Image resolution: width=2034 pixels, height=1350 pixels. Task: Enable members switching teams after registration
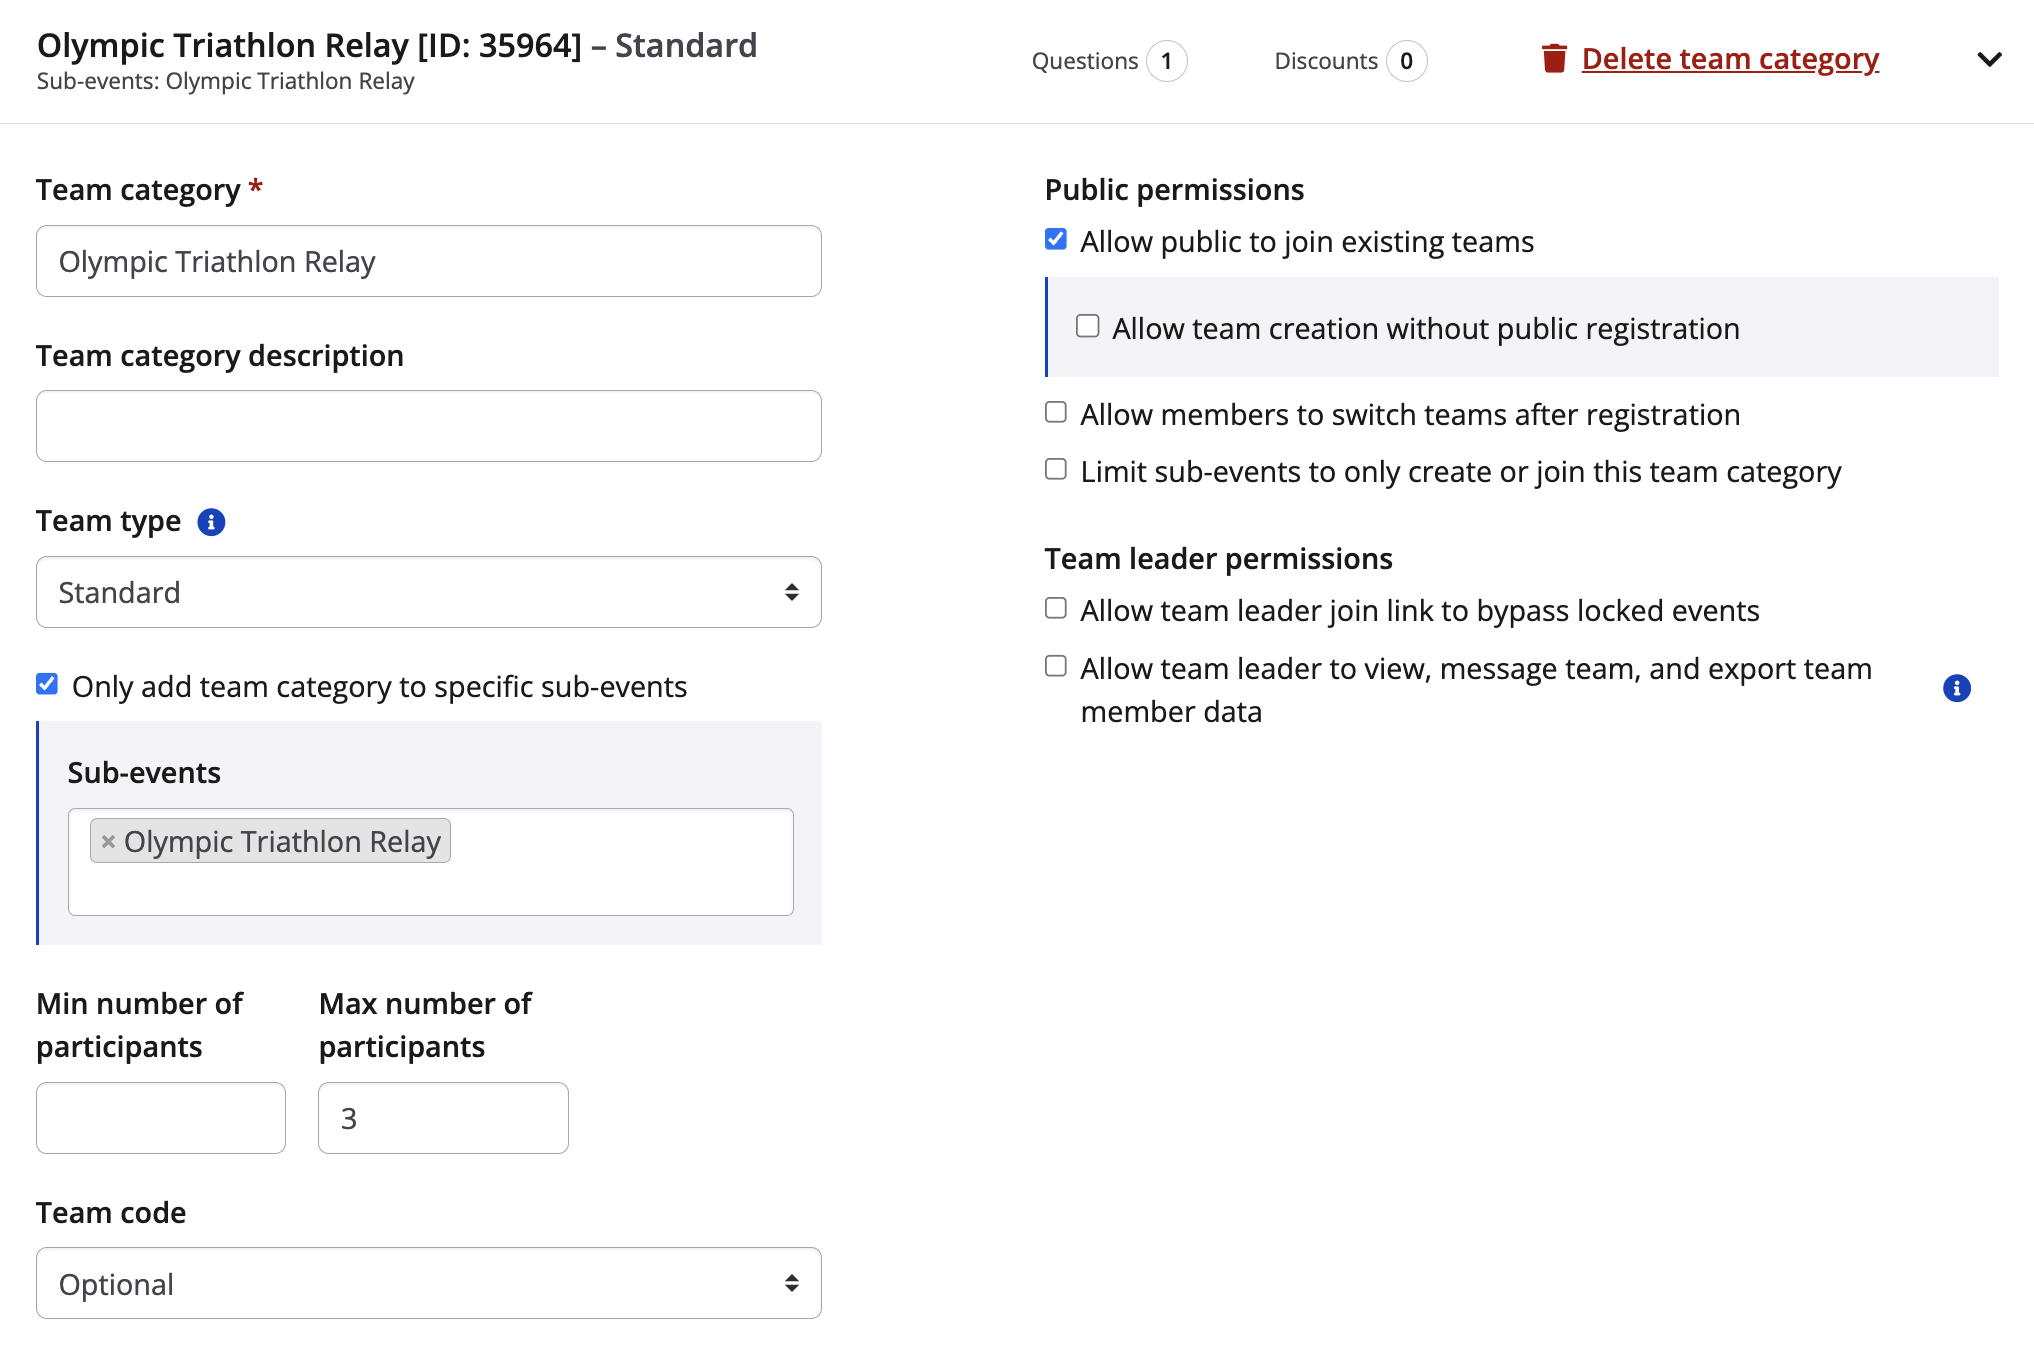click(x=1056, y=413)
